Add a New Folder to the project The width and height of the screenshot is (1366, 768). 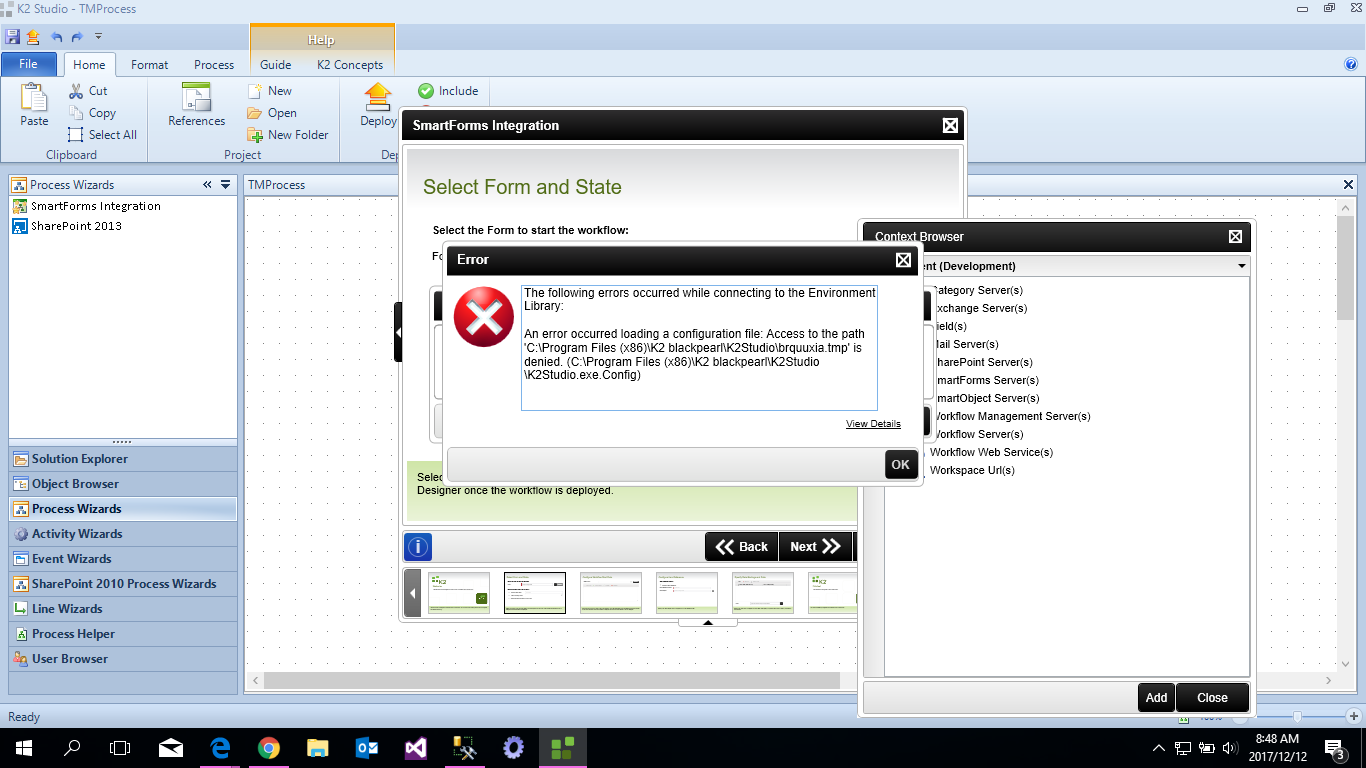[288, 135]
